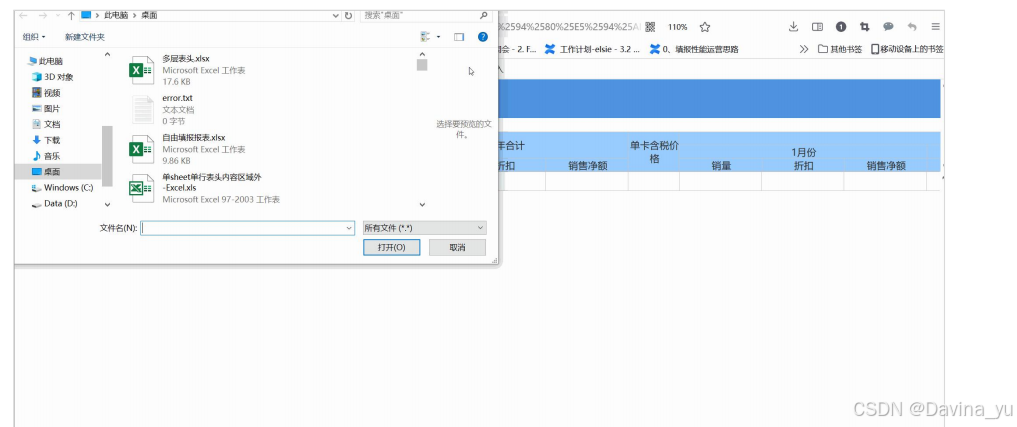The width and height of the screenshot is (1017, 427).
Task: Open 移动设备上的书签 folder
Action: (x=907, y=49)
